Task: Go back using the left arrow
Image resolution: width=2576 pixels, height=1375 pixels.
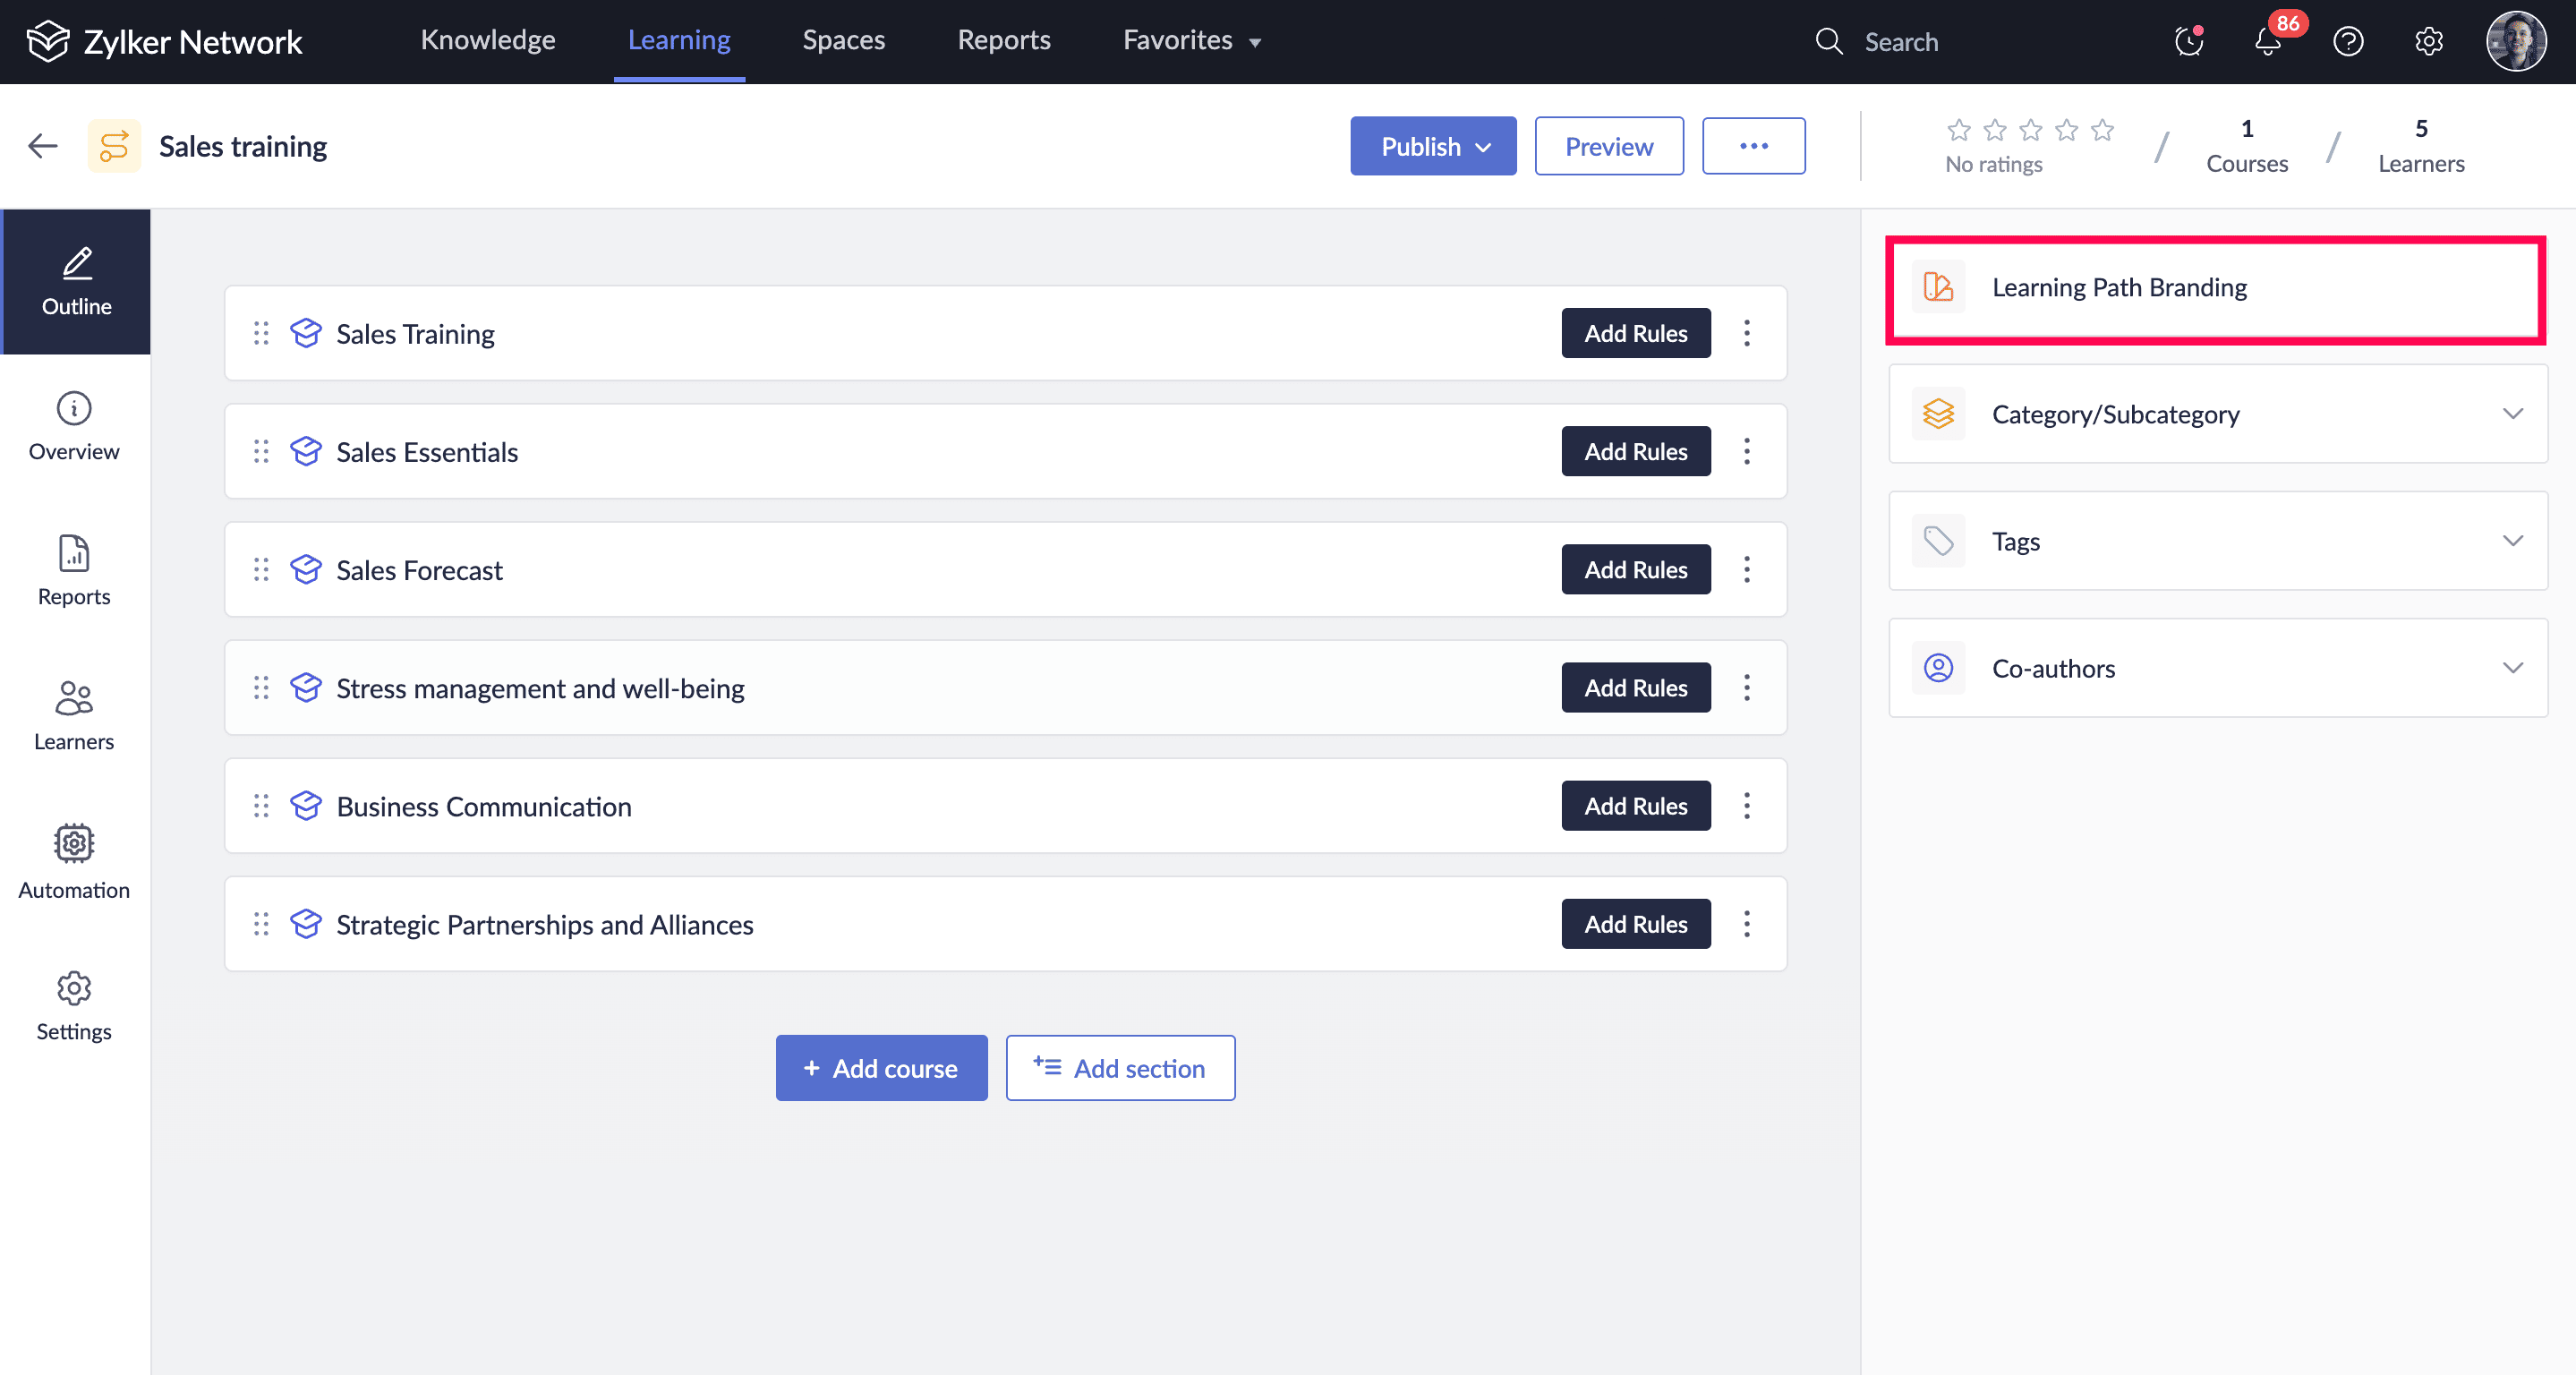Action: click(42, 146)
